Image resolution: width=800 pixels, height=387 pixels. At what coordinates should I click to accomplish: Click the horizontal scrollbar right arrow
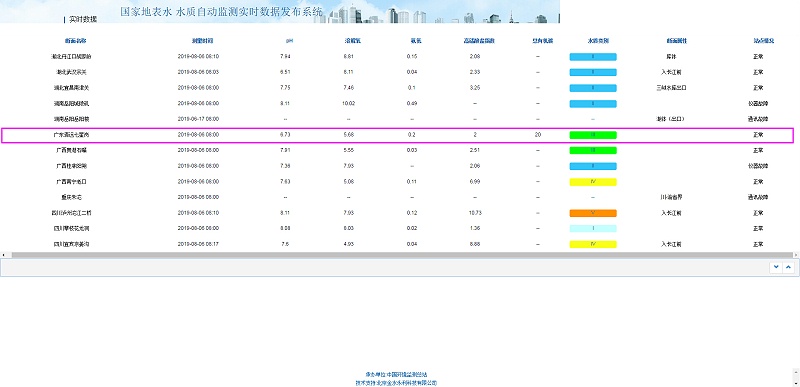point(796,254)
